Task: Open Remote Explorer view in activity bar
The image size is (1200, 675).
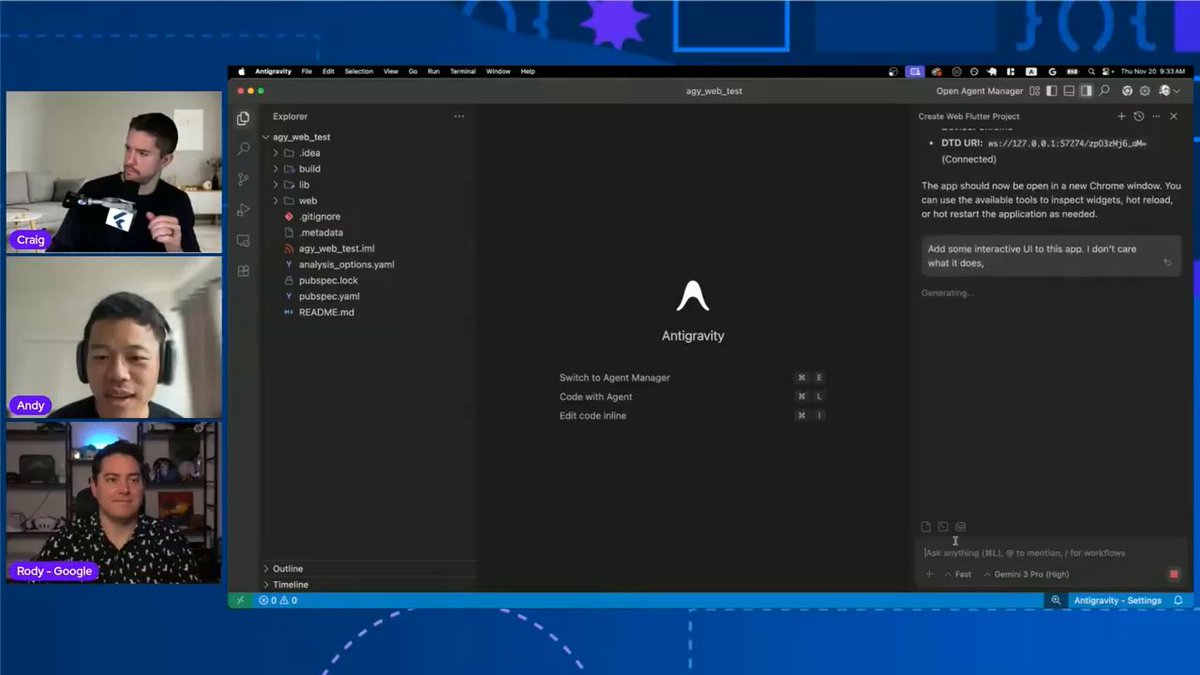Action: coord(243,241)
